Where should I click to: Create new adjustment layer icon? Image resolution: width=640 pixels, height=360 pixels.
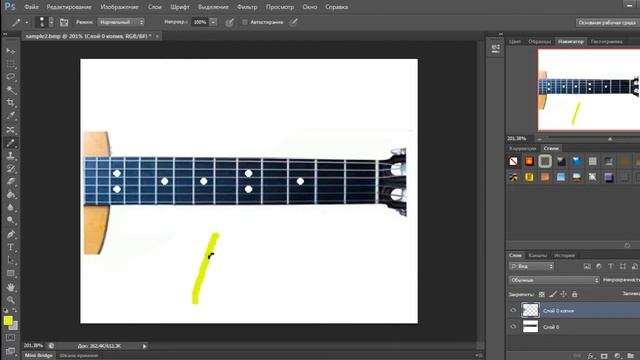617,356
